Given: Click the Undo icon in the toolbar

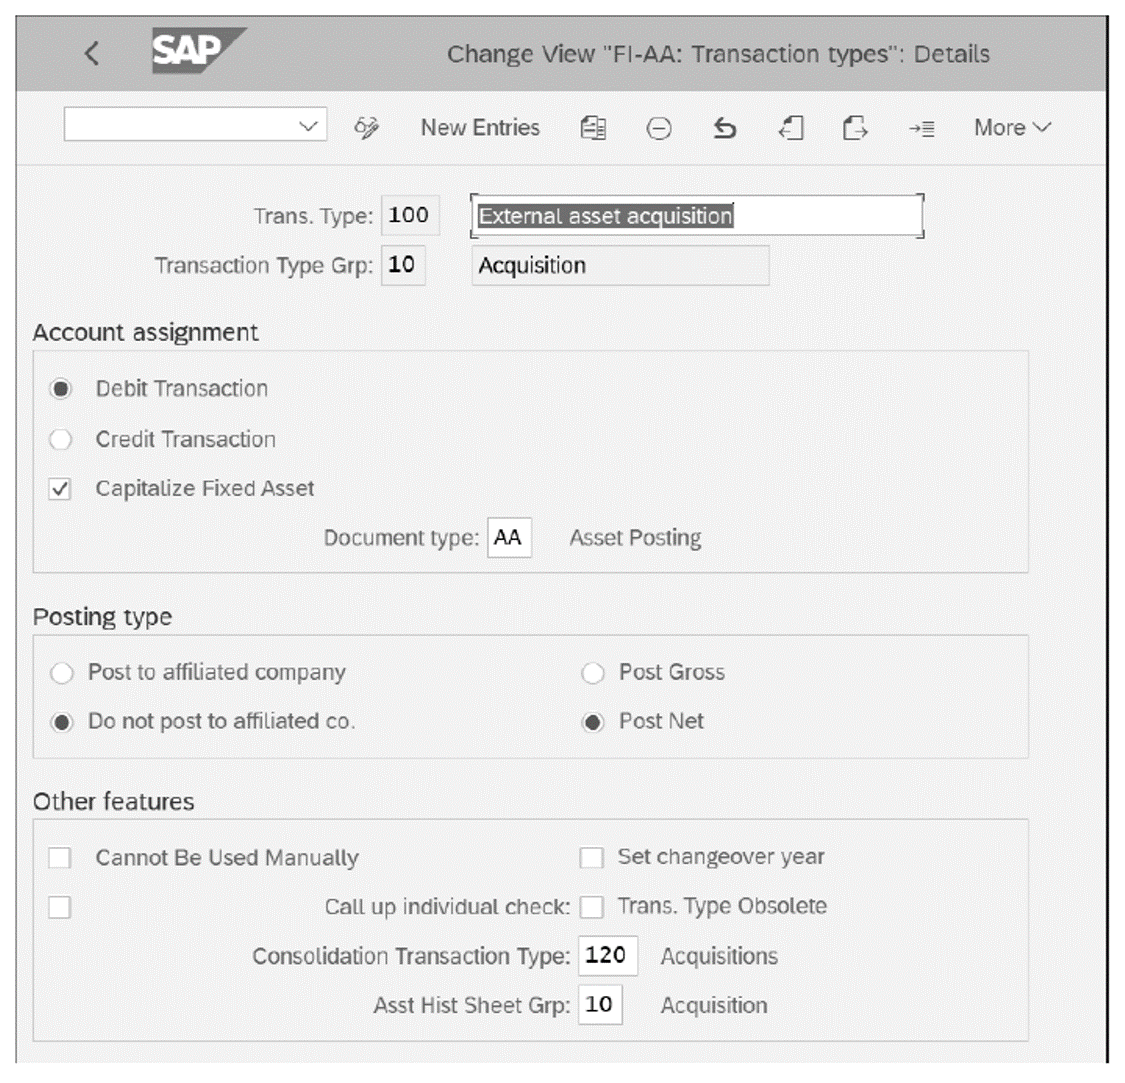Looking at the screenshot, I should pos(723,127).
